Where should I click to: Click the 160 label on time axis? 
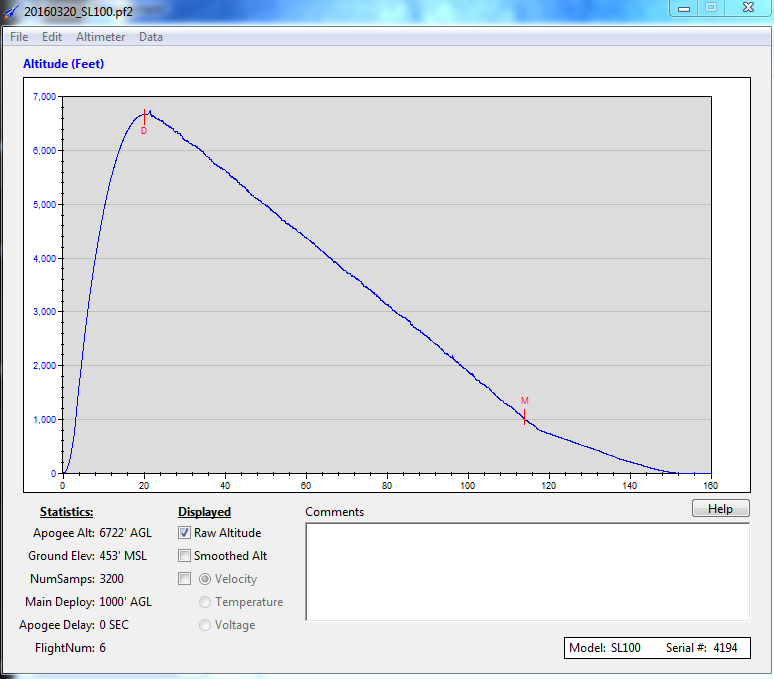710,486
